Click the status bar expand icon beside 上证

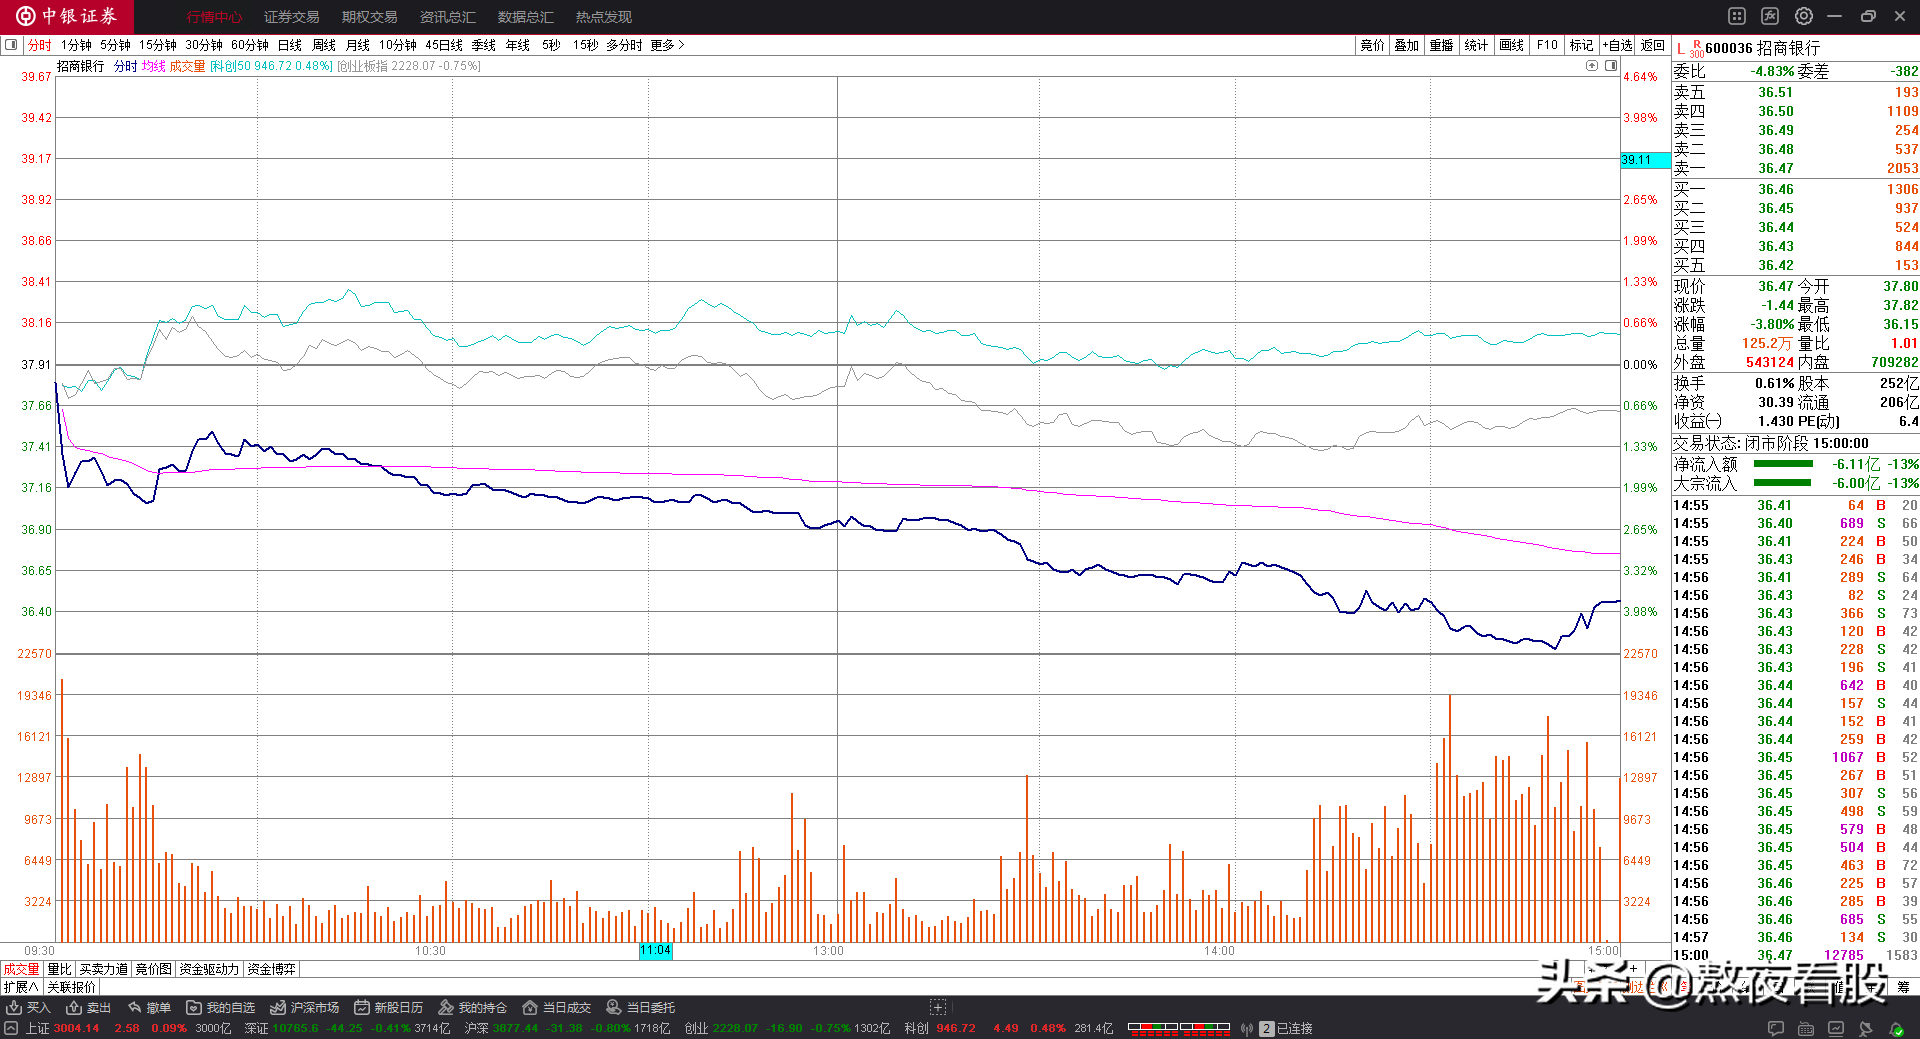(x=11, y=1028)
